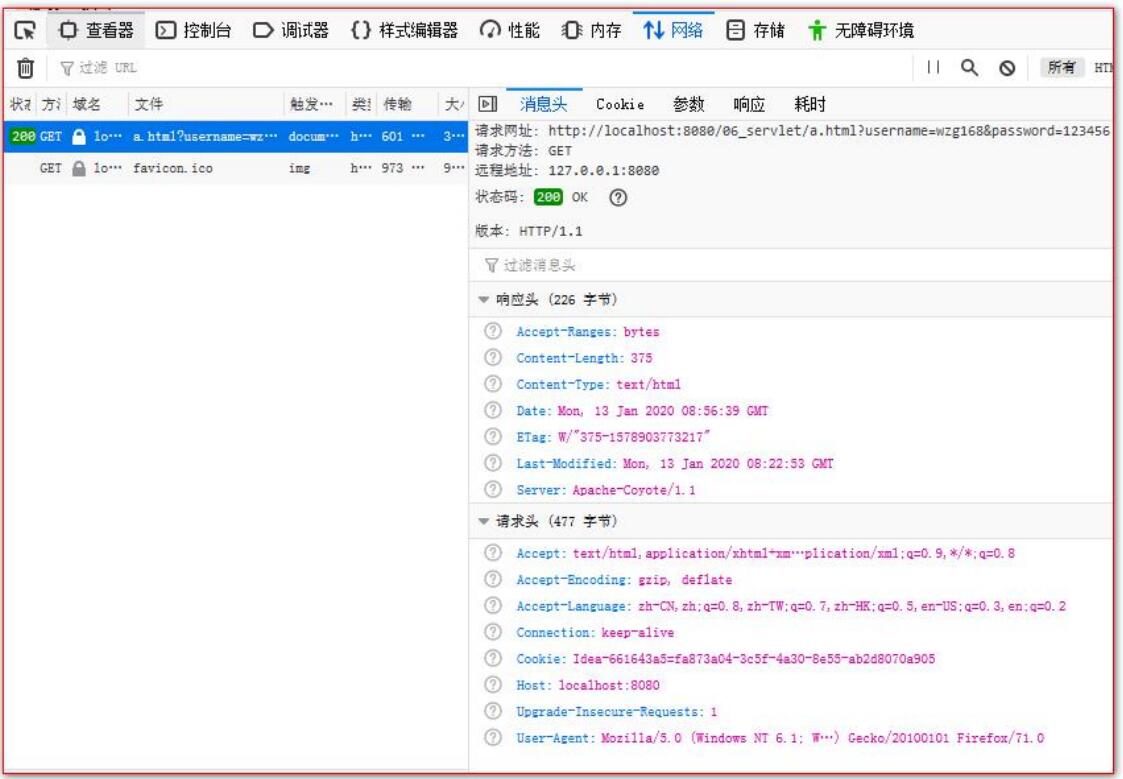Open the 无障碍环境 panel
This screenshot has width=1123, height=779.
click(860, 30)
